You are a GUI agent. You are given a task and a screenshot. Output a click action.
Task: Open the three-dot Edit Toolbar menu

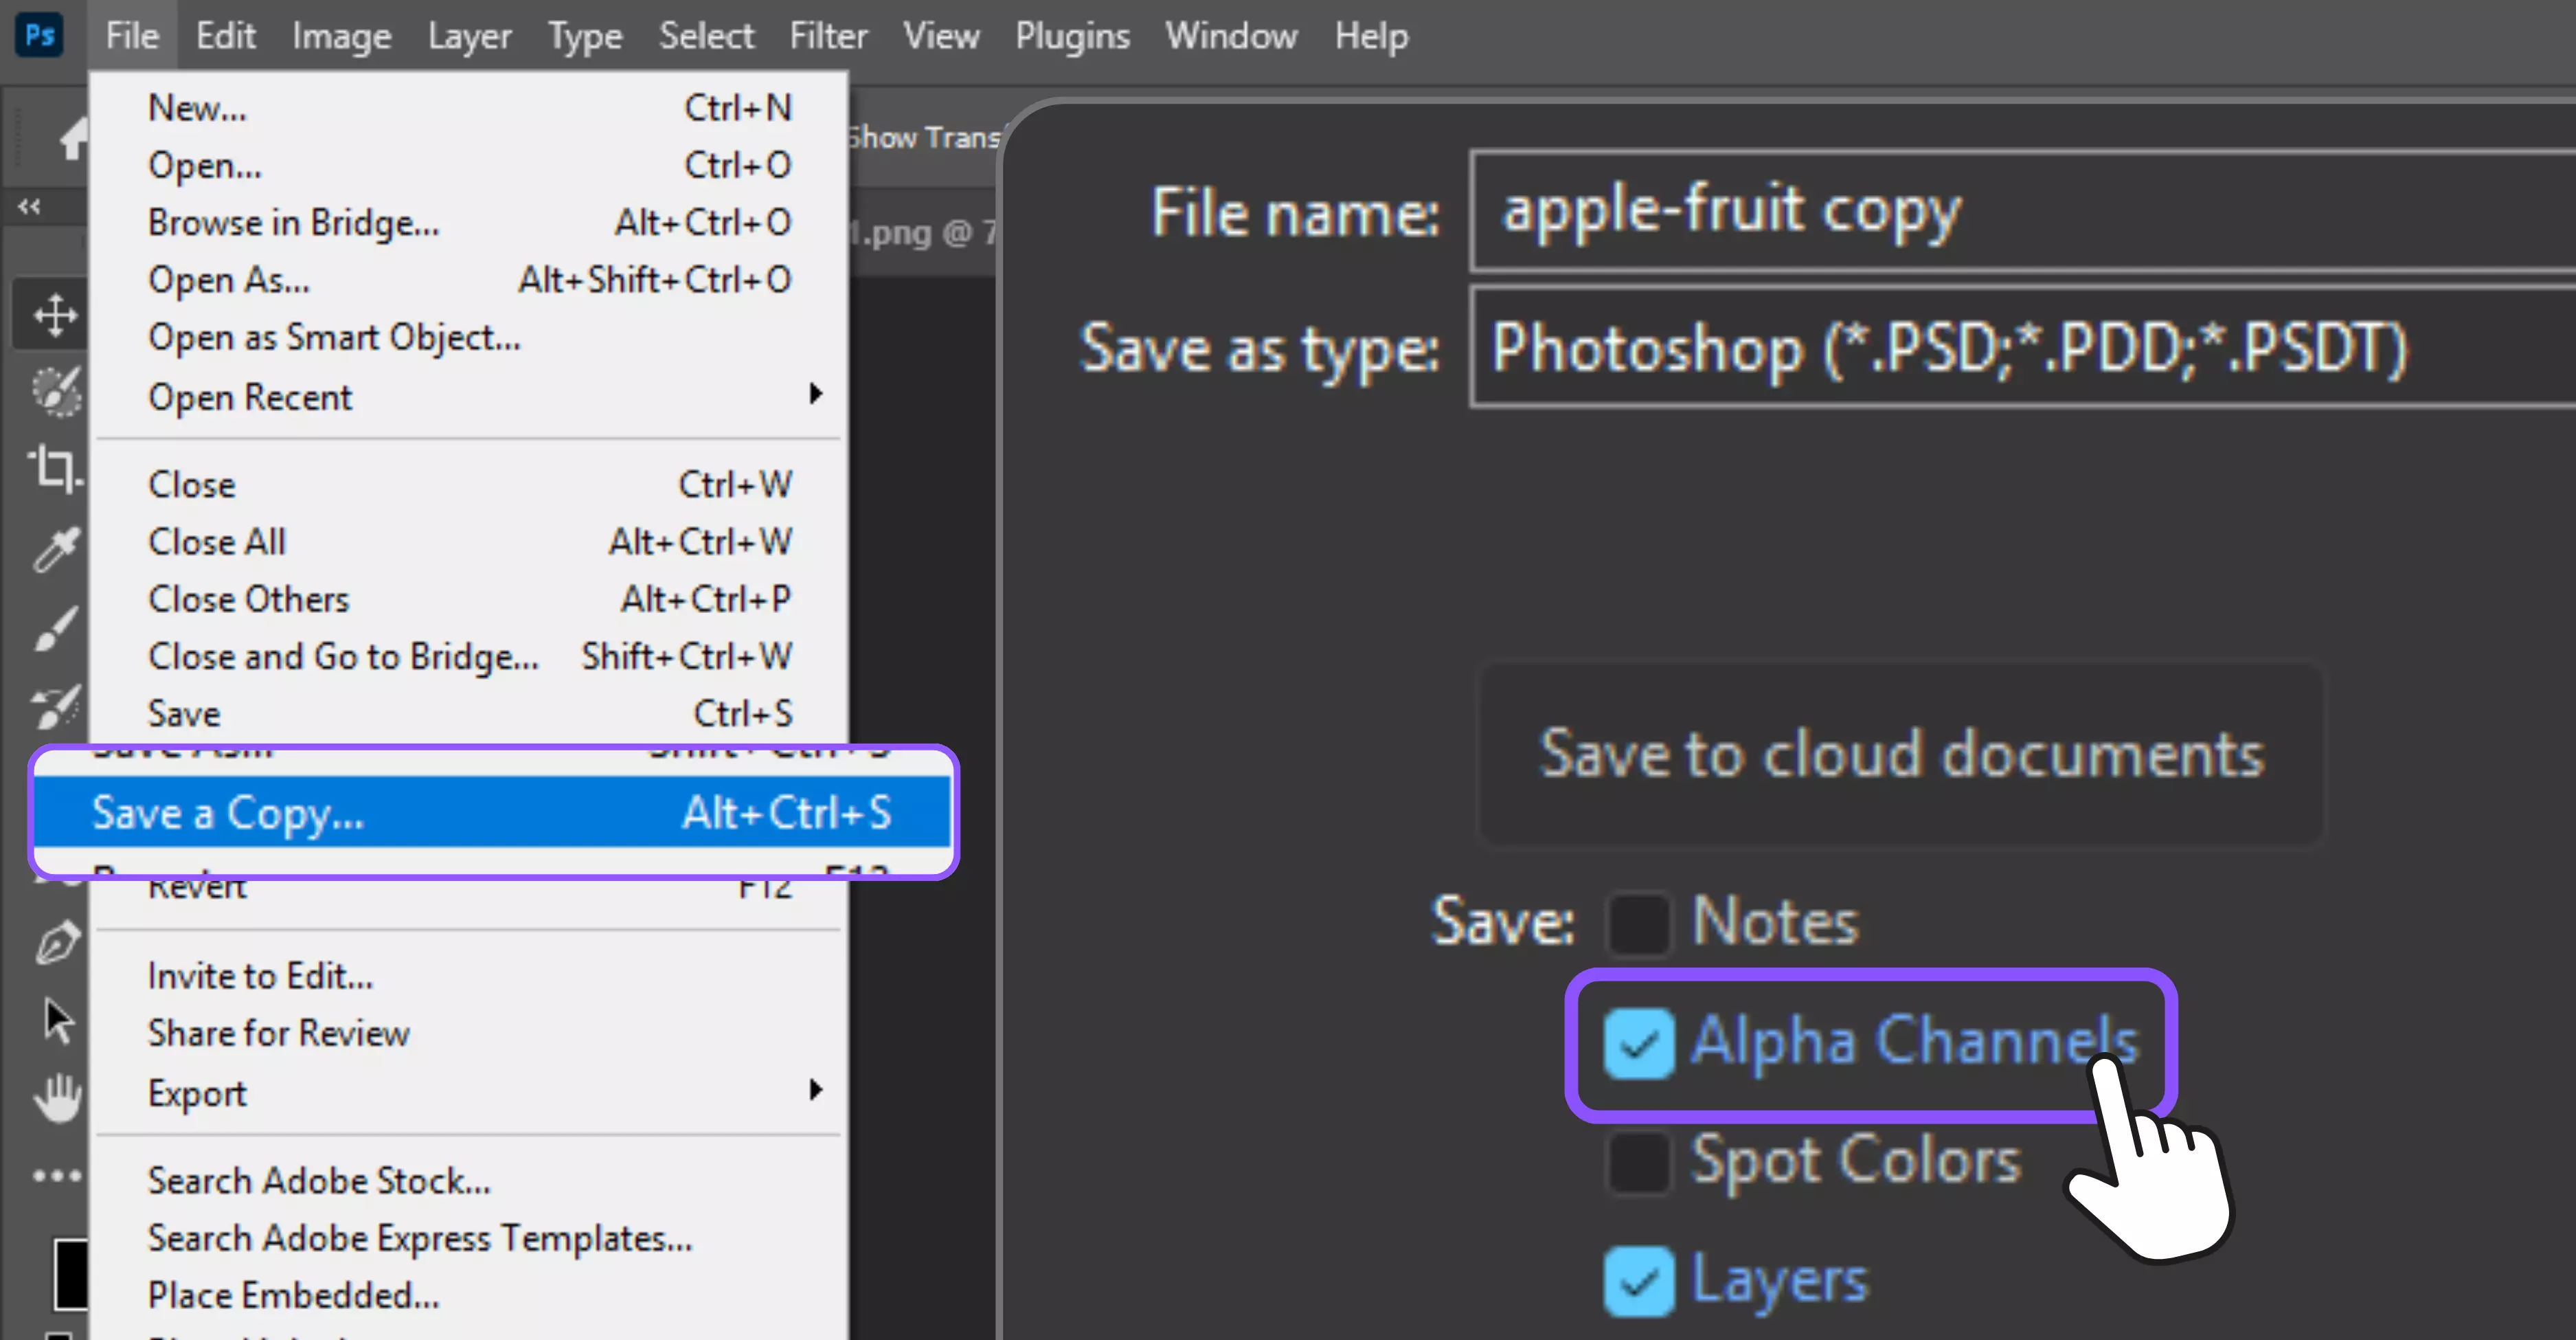click(x=57, y=1175)
